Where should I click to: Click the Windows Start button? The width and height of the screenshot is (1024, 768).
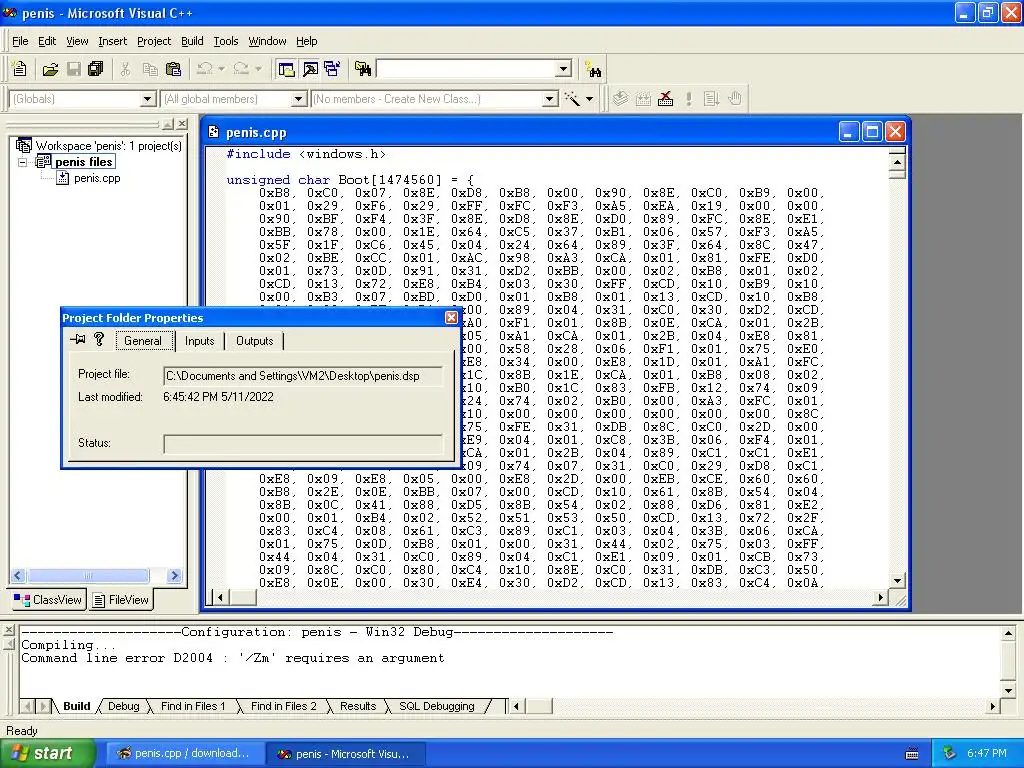[x=47, y=754]
